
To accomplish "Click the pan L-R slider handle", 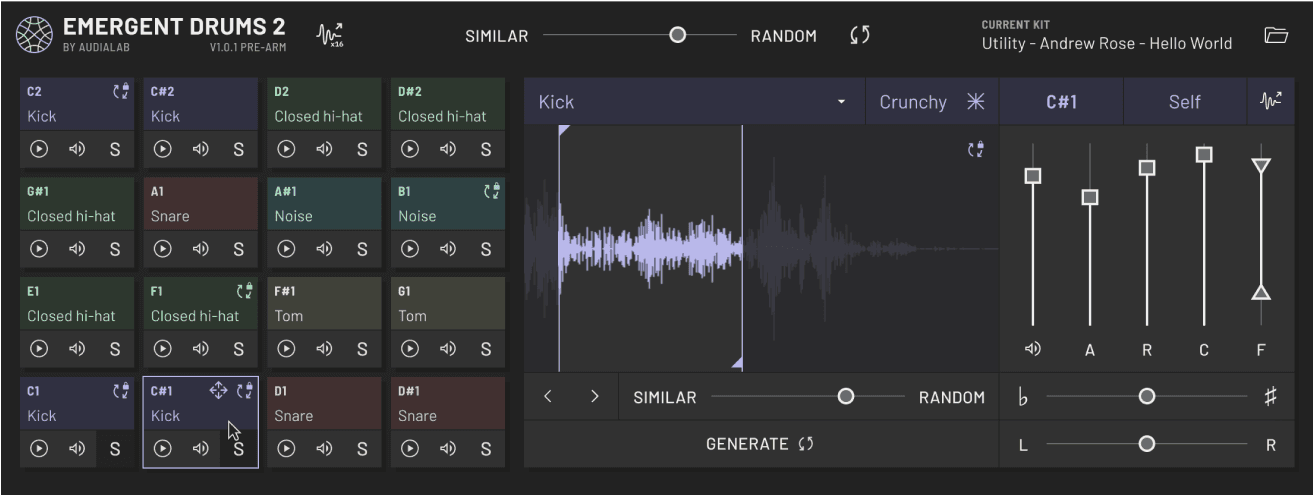I will coord(1147,444).
